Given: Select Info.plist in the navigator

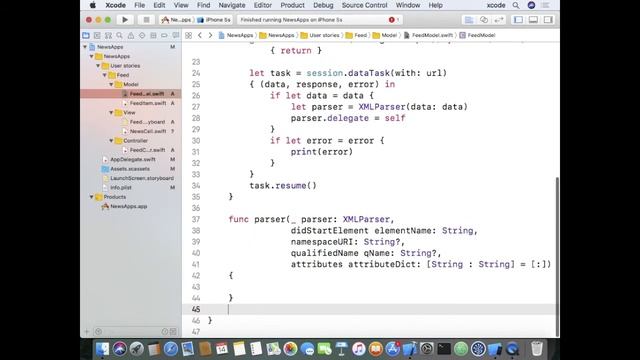Looking at the screenshot, I should 121,188.
